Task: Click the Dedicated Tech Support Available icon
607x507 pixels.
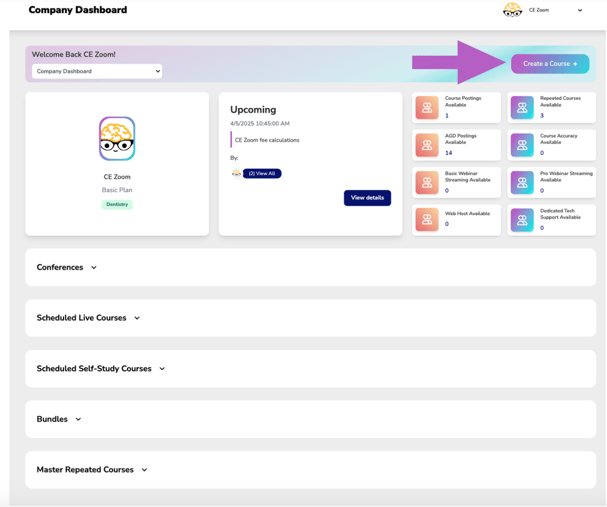Action: point(522,219)
